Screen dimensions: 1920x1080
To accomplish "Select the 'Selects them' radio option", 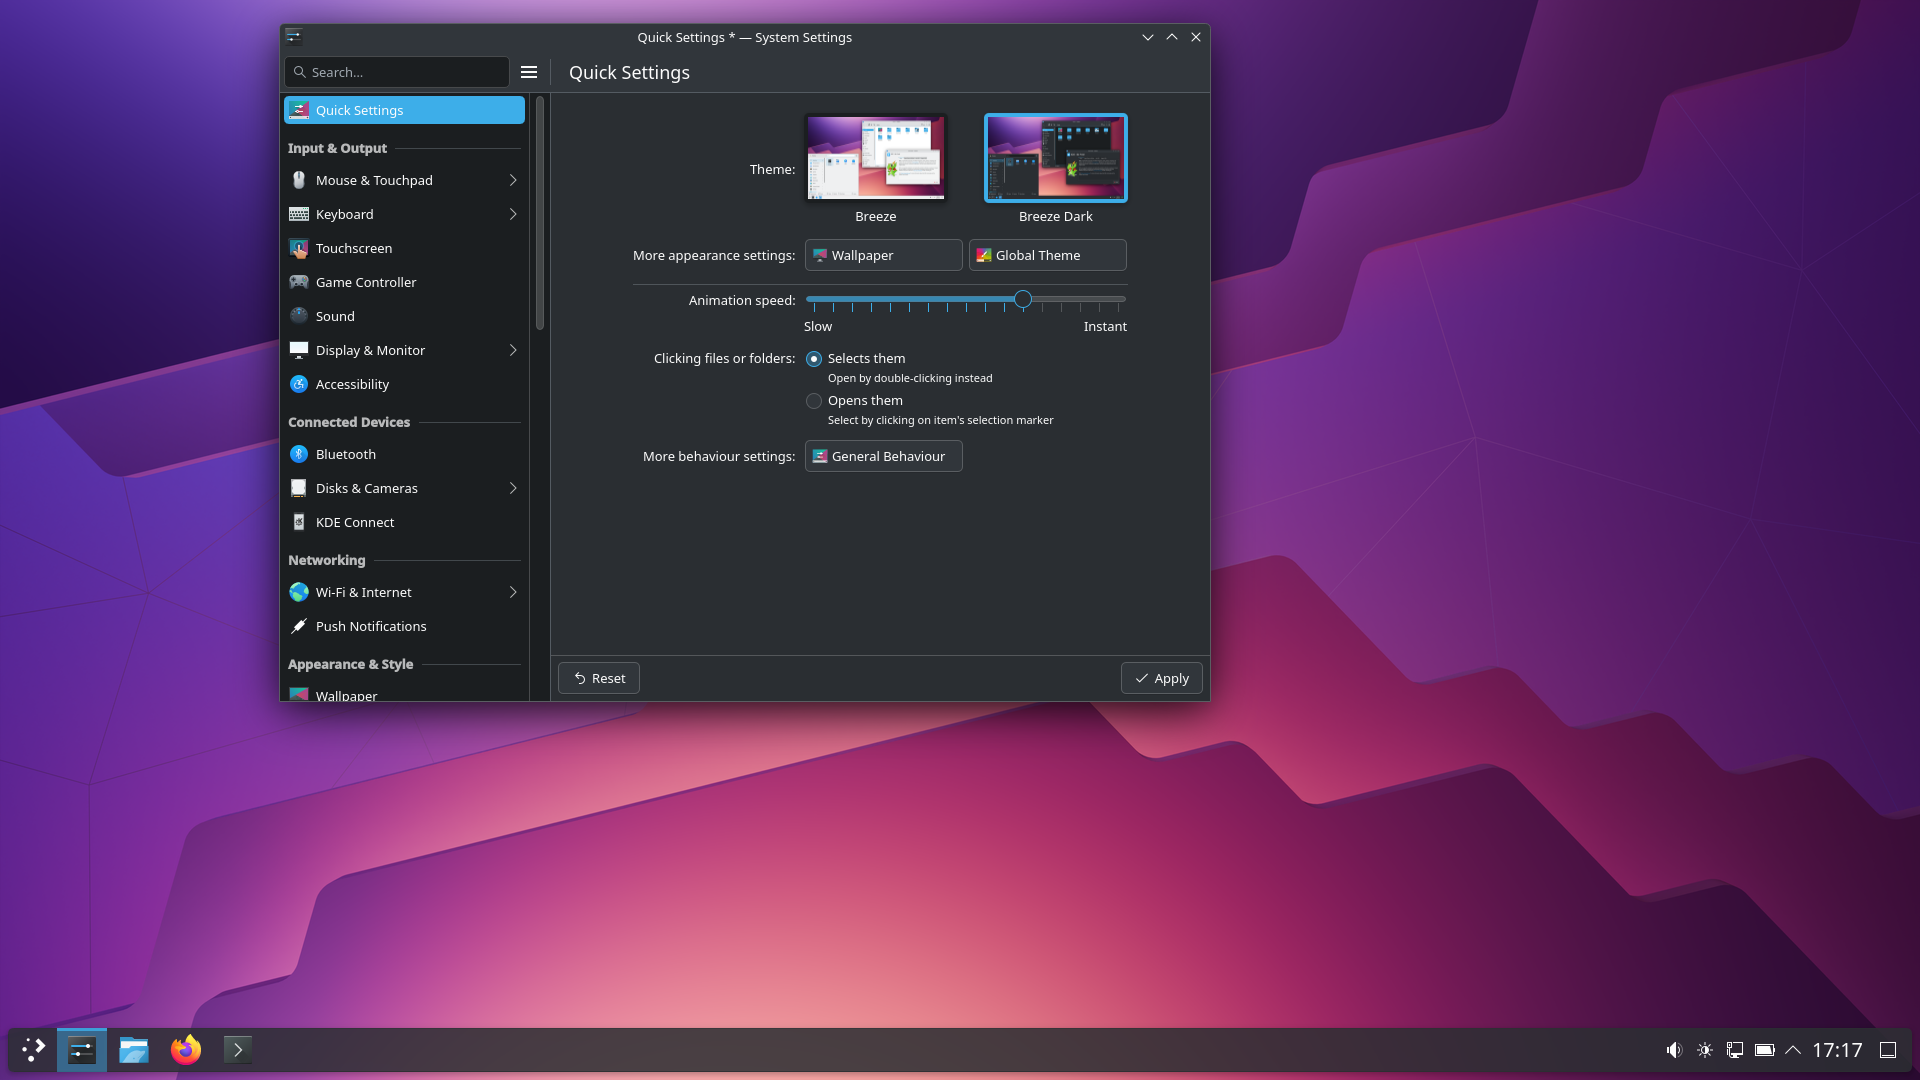I will (x=814, y=359).
